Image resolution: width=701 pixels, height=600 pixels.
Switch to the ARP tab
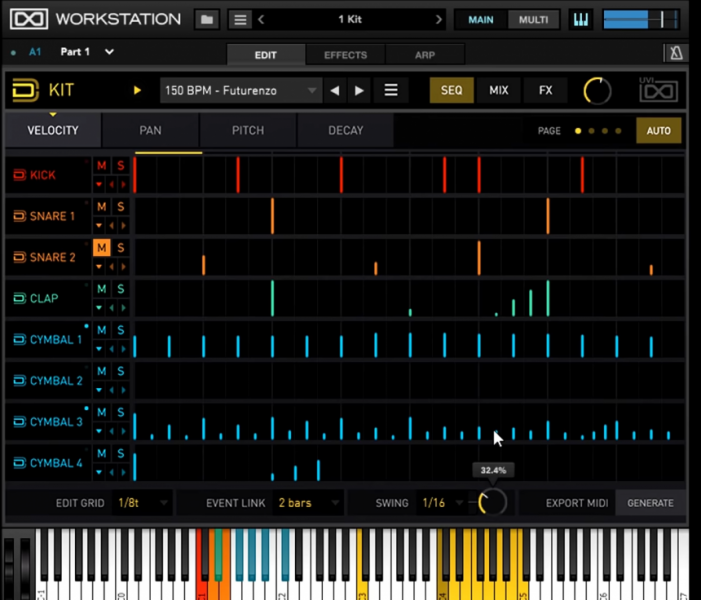click(x=425, y=55)
